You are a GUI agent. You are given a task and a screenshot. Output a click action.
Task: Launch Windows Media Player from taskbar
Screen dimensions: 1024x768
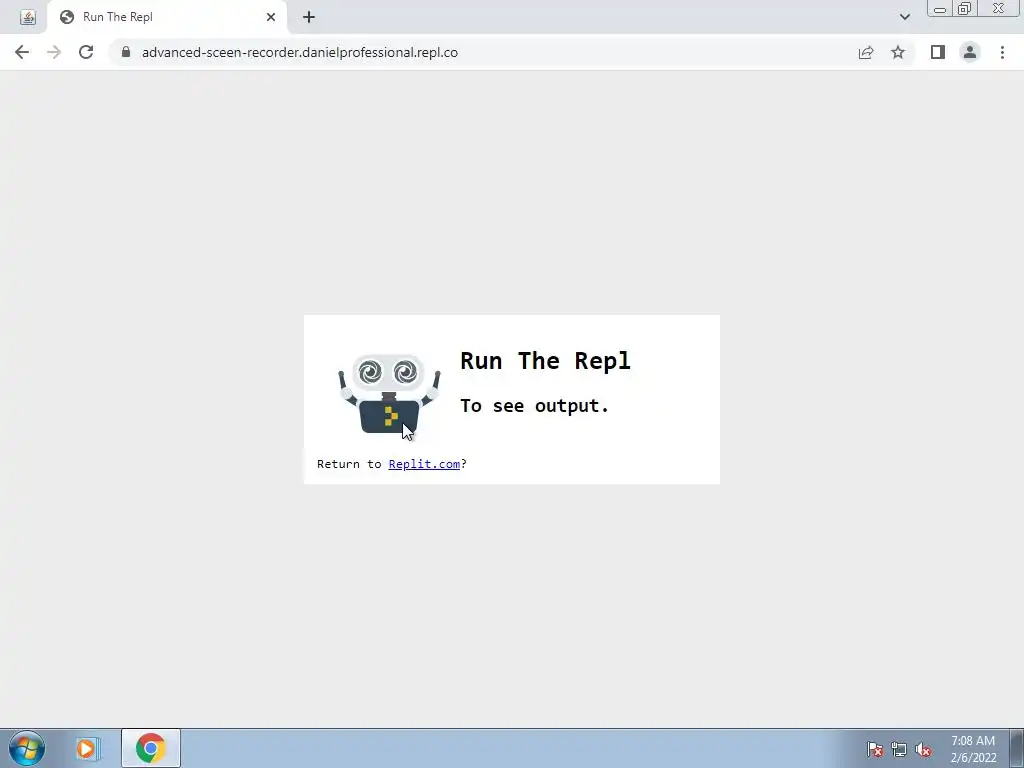86,748
